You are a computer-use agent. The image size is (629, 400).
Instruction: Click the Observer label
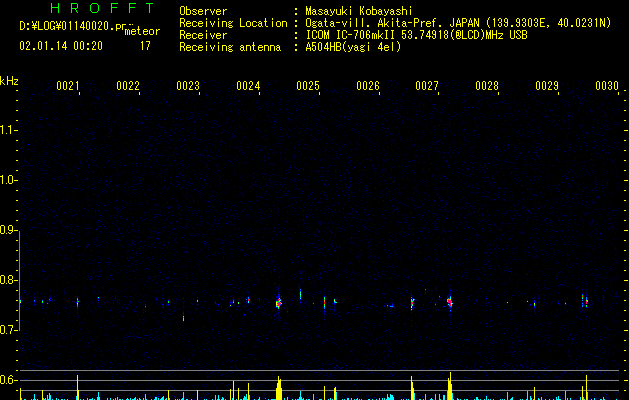click(203, 11)
